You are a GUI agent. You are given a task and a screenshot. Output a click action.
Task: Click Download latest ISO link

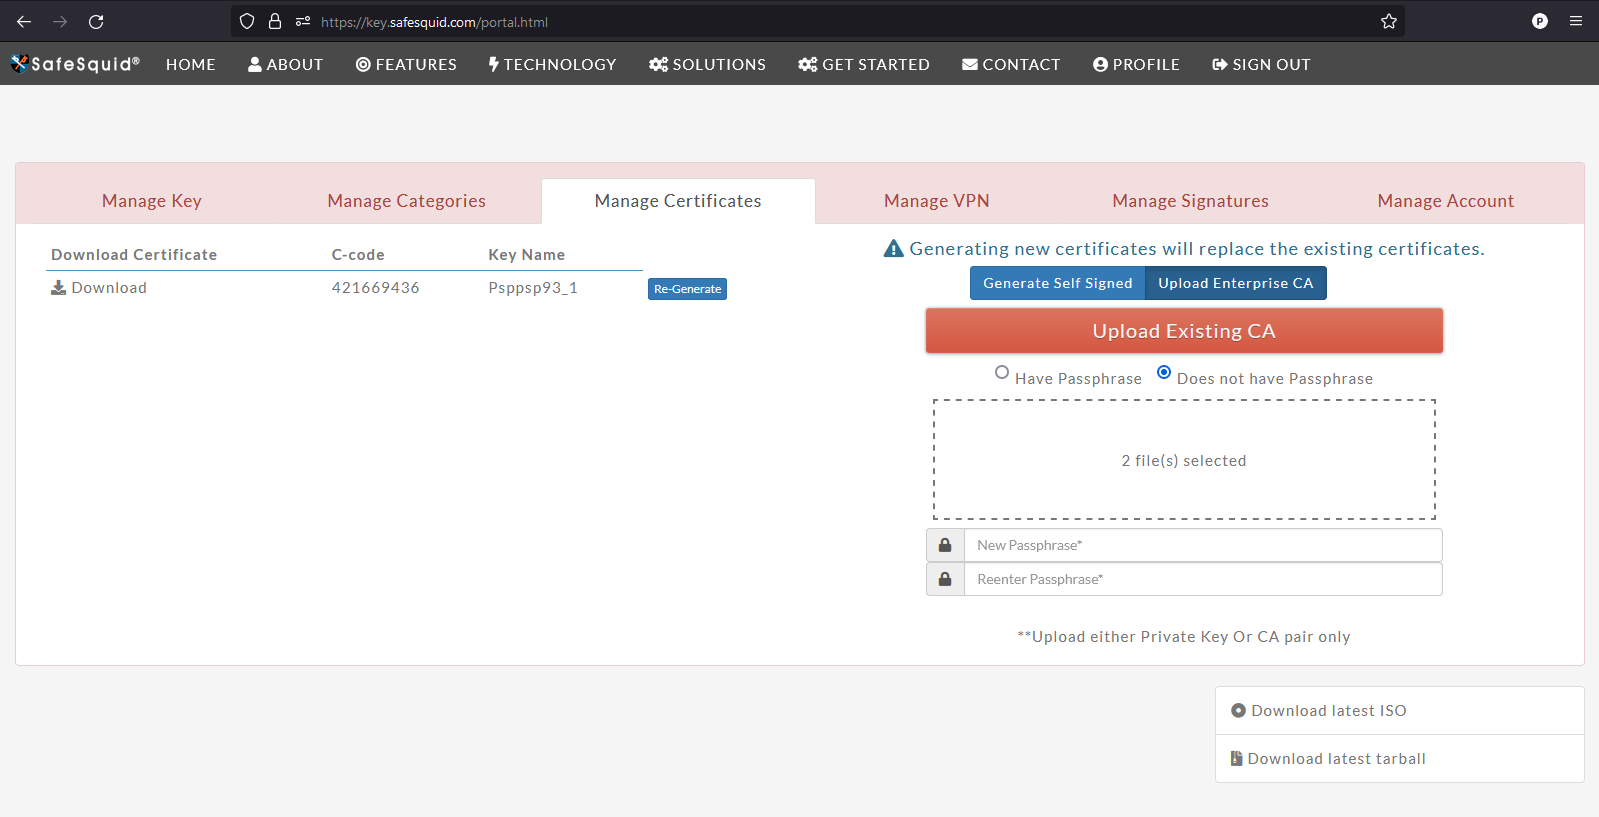click(1329, 711)
